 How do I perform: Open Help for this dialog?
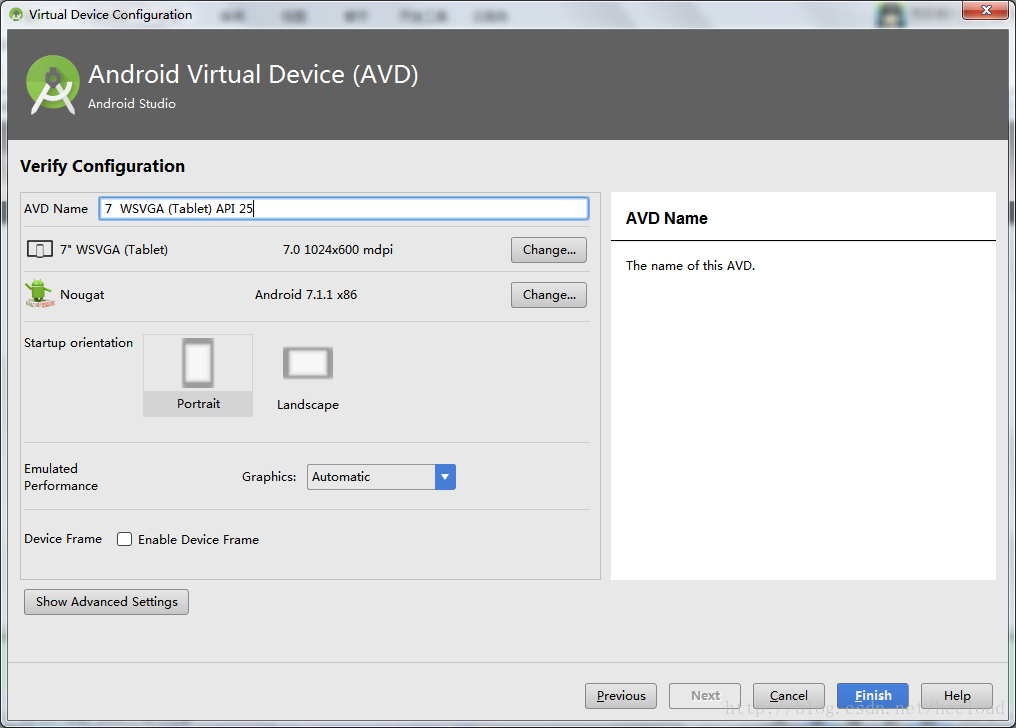(956, 696)
